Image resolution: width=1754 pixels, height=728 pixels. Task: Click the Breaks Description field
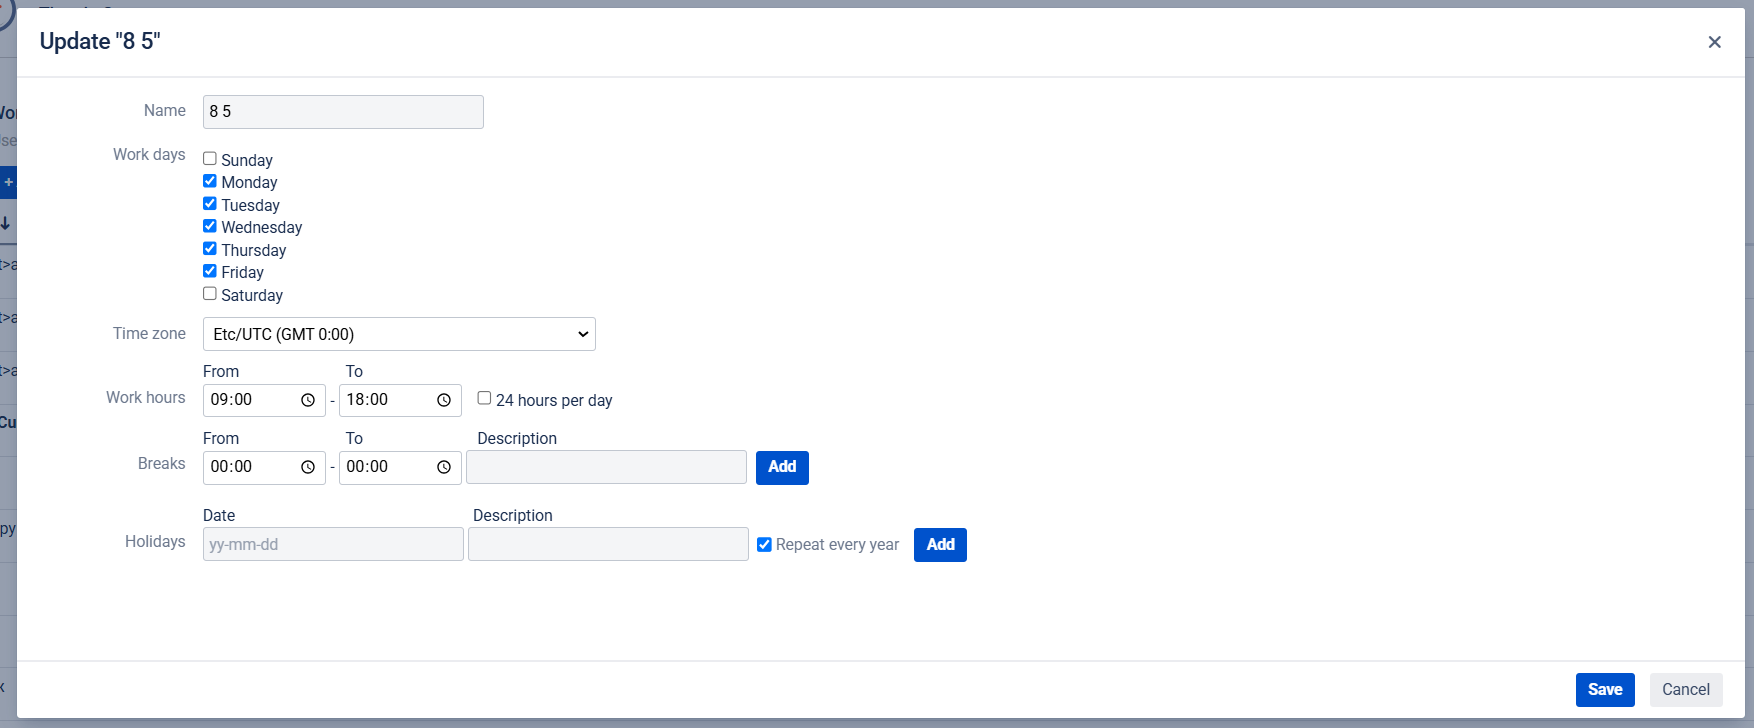[x=606, y=467]
